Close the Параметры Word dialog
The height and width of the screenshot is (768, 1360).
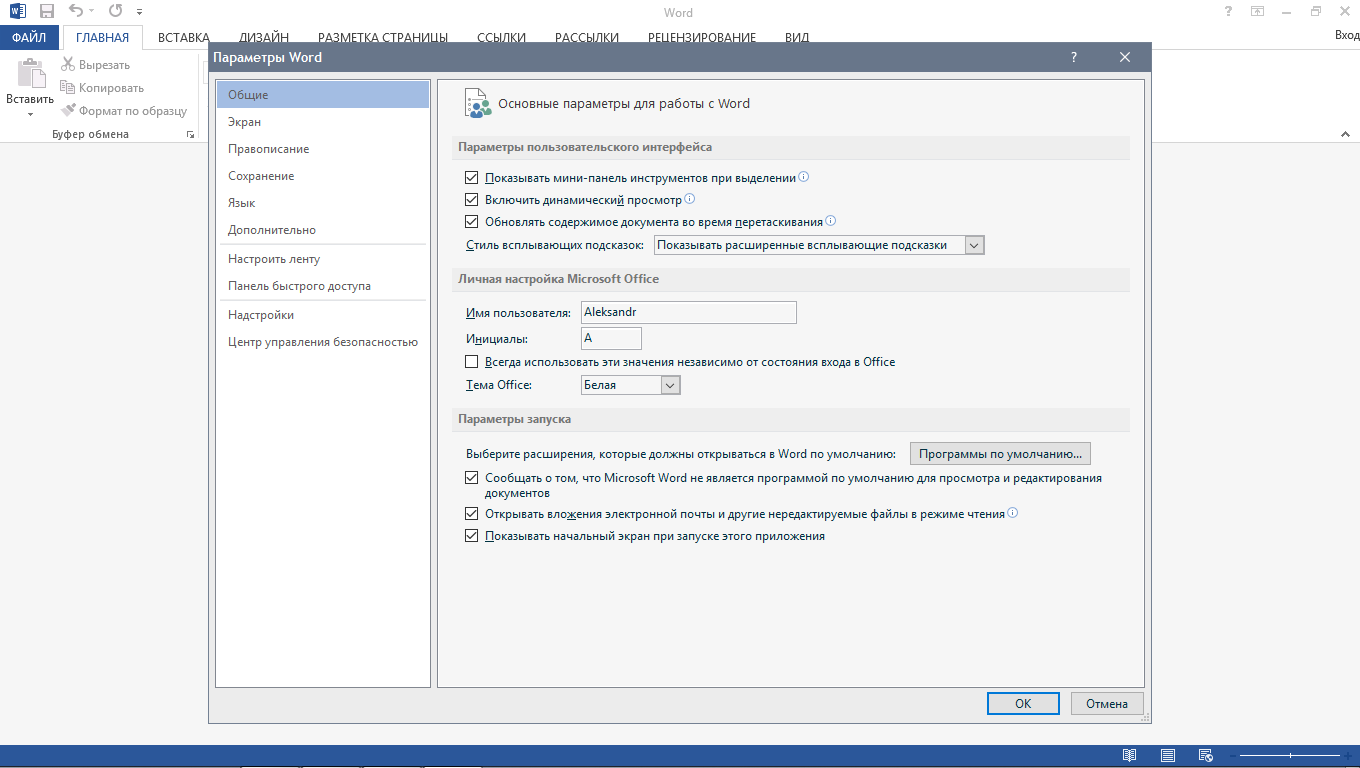(x=1125, y=57)
